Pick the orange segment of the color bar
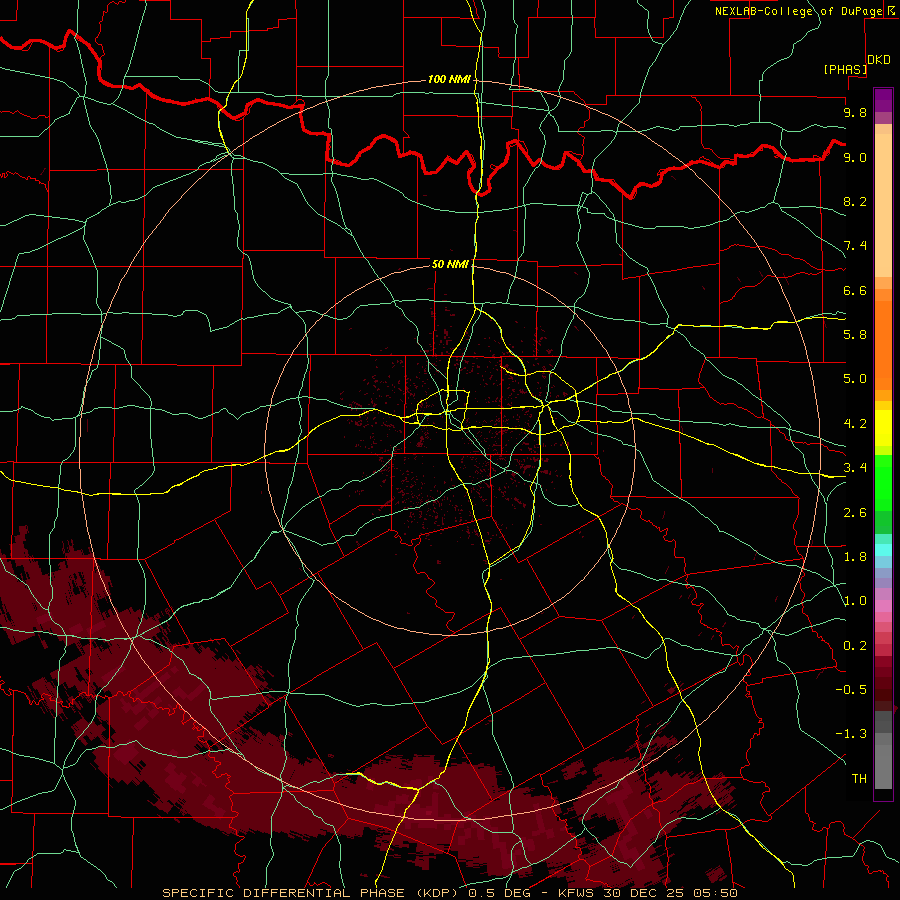The image size is (900, 900). pos(883,344)
